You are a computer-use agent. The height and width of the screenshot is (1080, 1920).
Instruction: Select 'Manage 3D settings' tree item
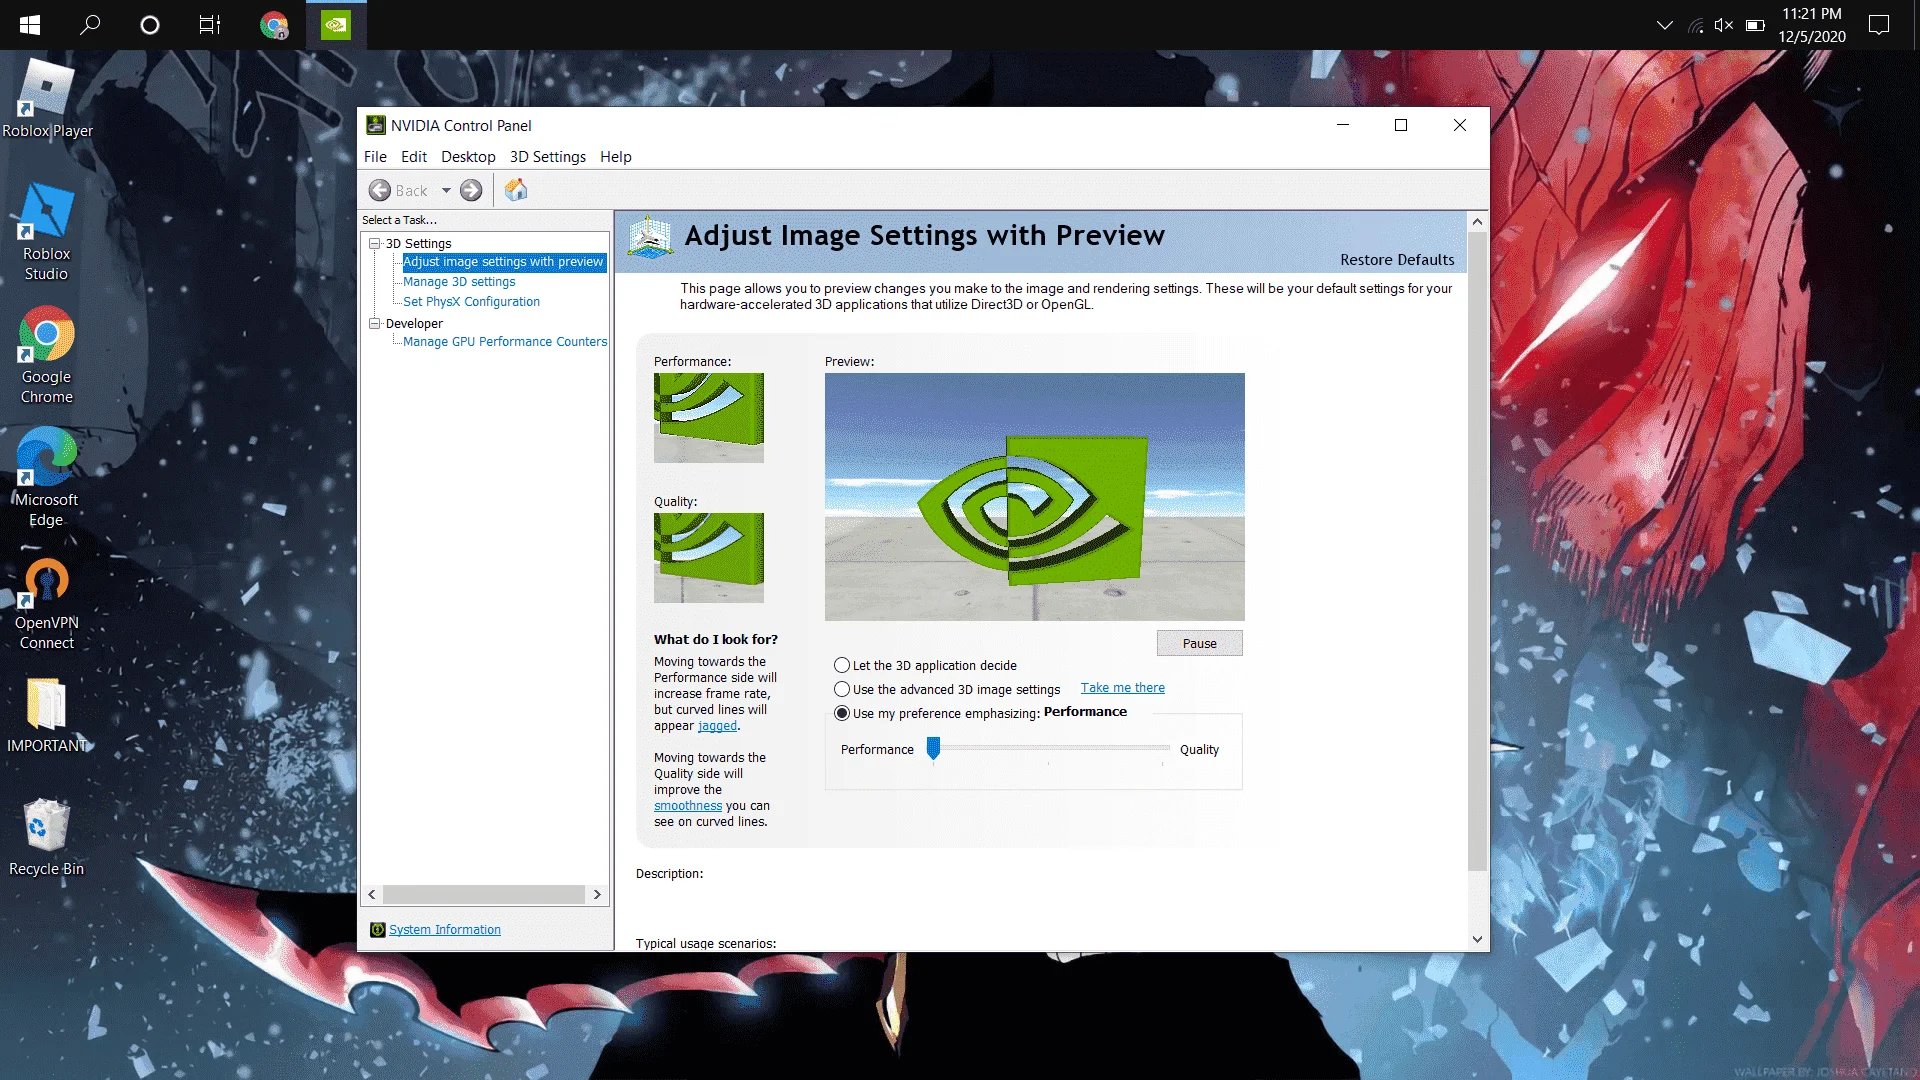point(459,282)
